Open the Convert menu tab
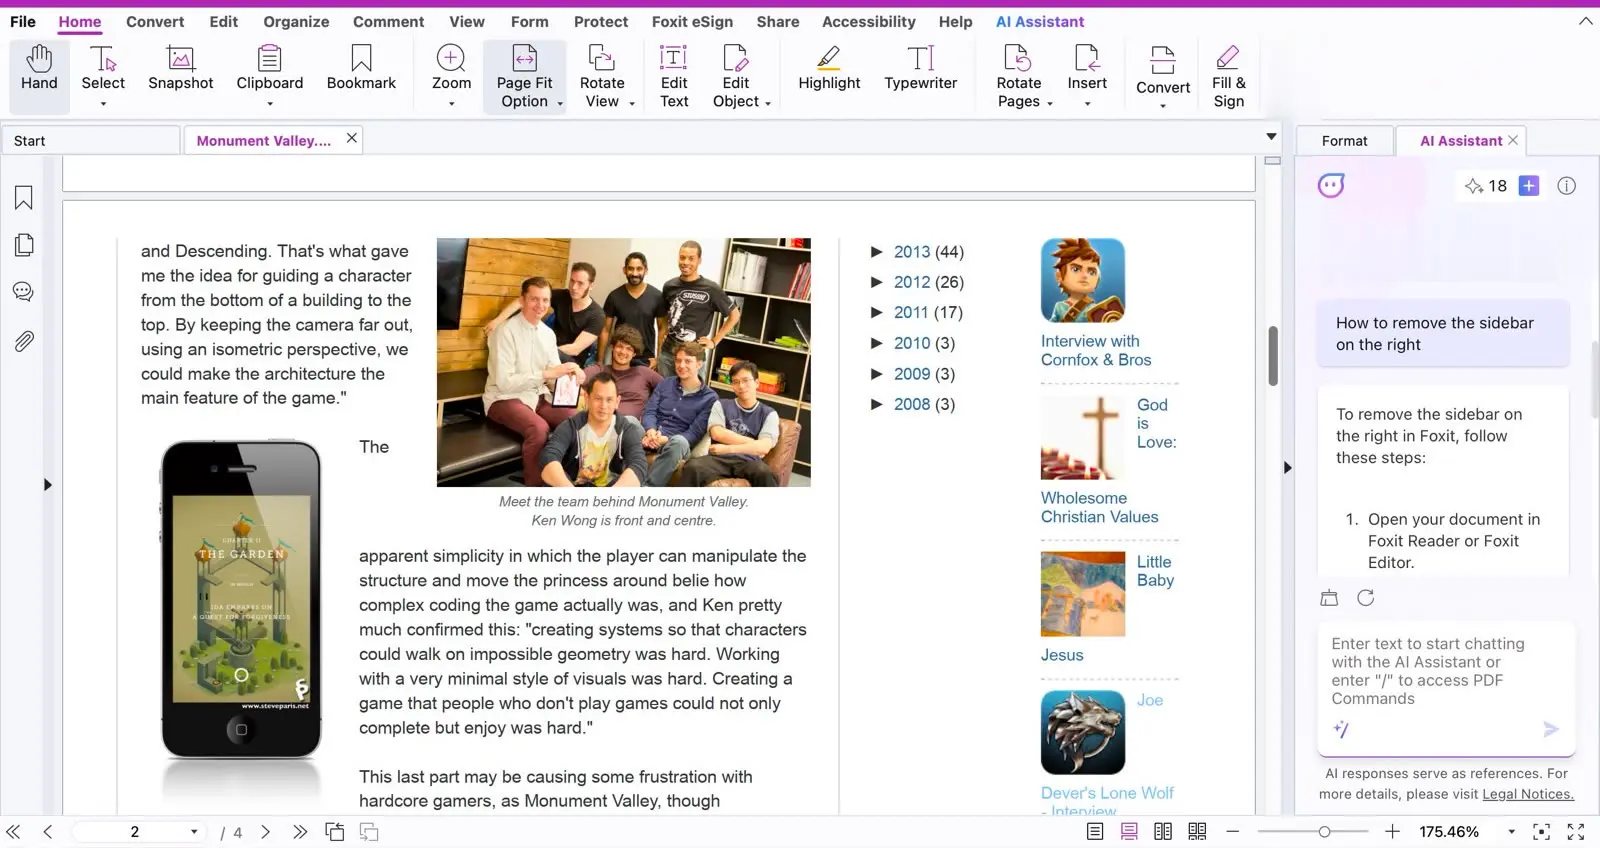The width and height of the screenshot is (1600, 848). 155,21
